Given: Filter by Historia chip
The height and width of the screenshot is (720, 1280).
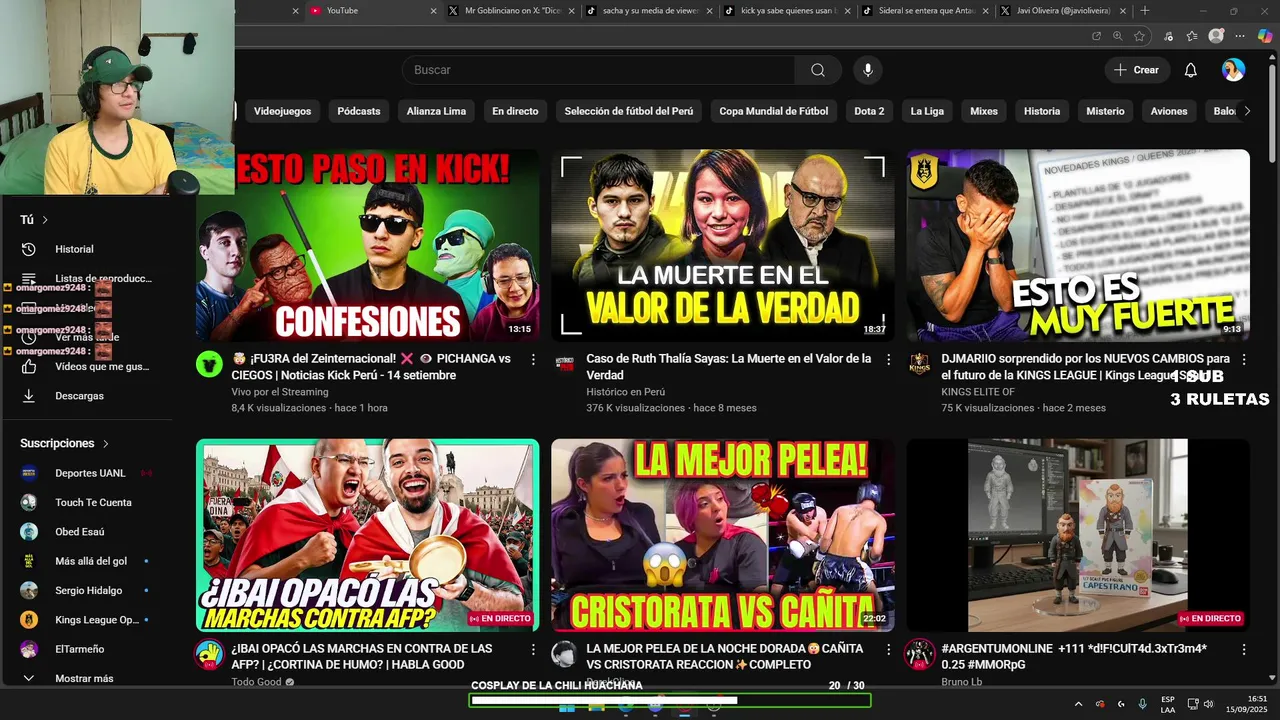Looking at the screenshot, I should pyautogui.click(x=1042, y=111).
